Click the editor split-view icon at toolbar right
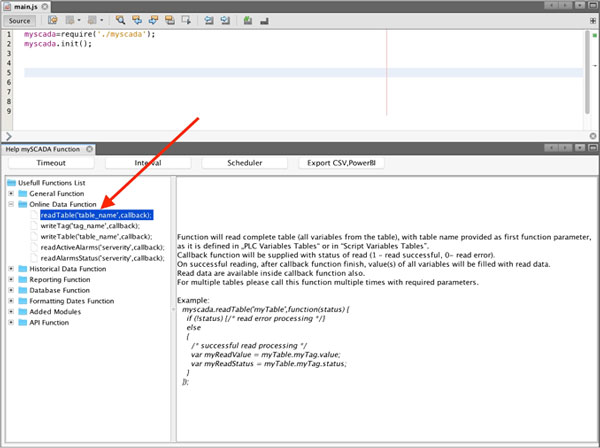This screenshot has width=600, height=448. tap(593, 21)
